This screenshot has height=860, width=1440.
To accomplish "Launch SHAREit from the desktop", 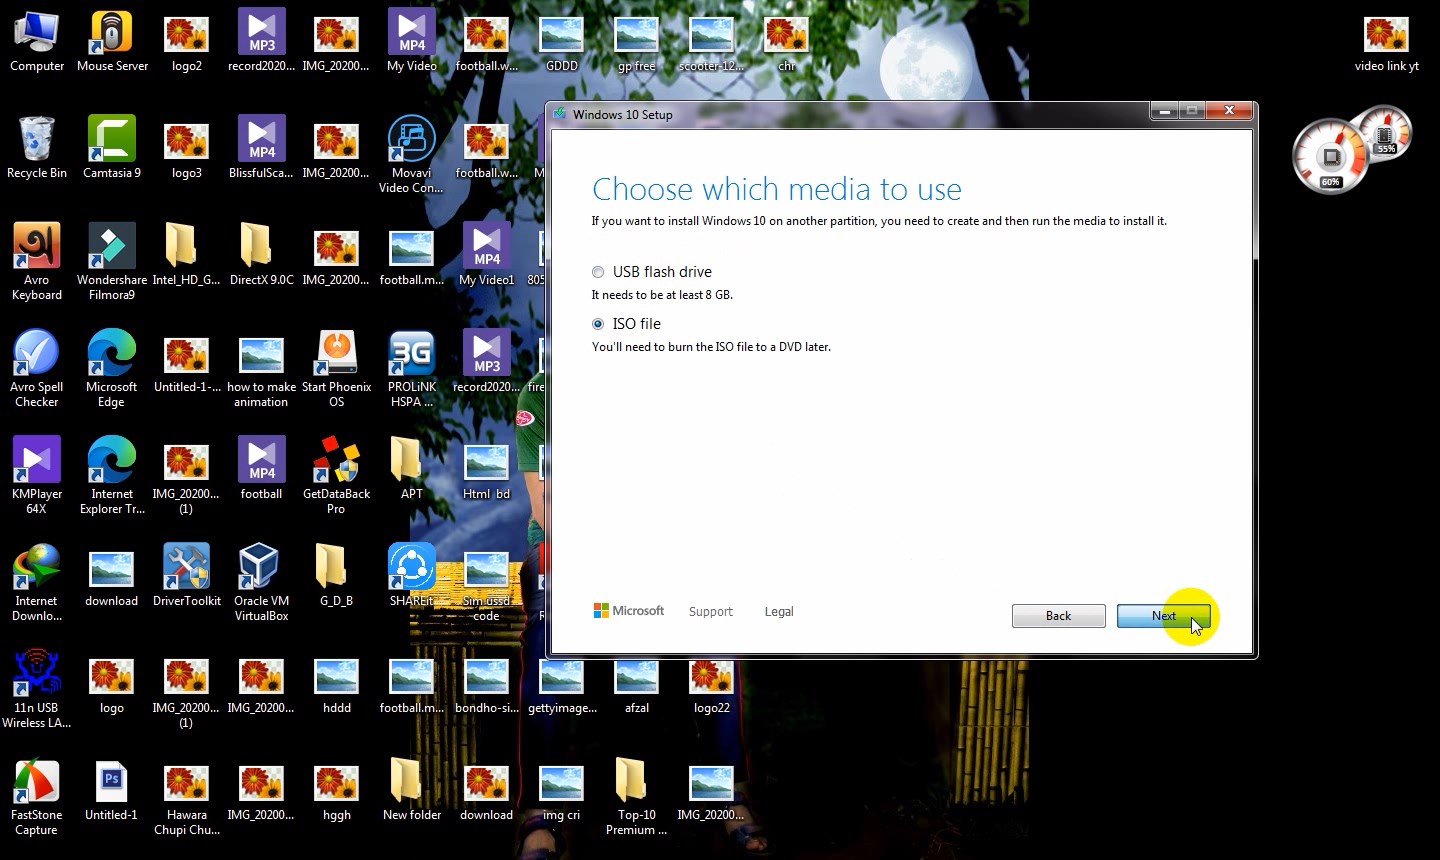I will 411,576.
